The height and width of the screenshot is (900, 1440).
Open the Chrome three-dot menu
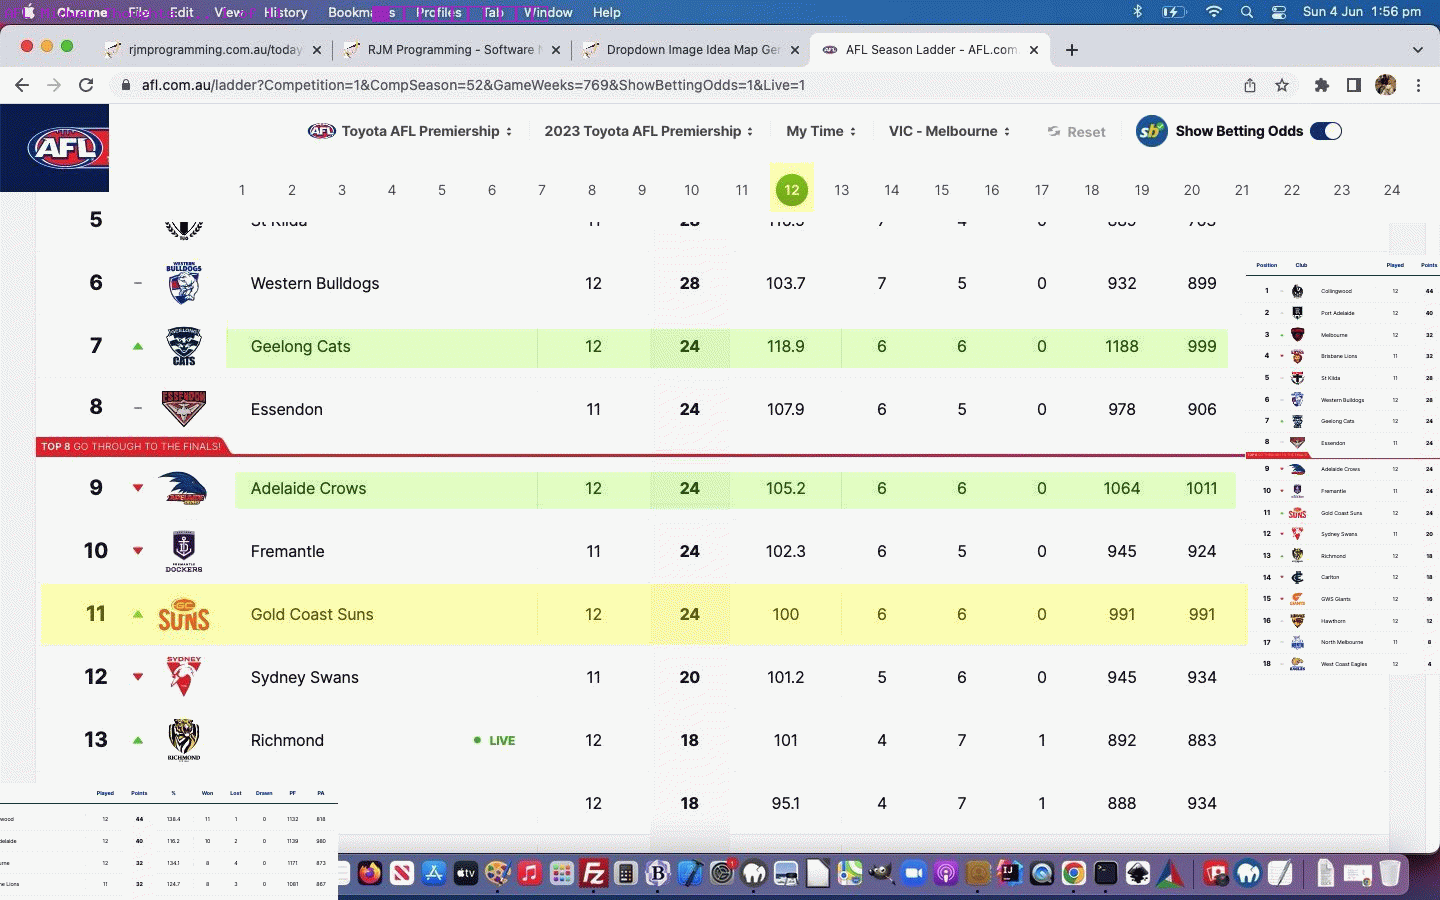click(x=1418, y=85)
